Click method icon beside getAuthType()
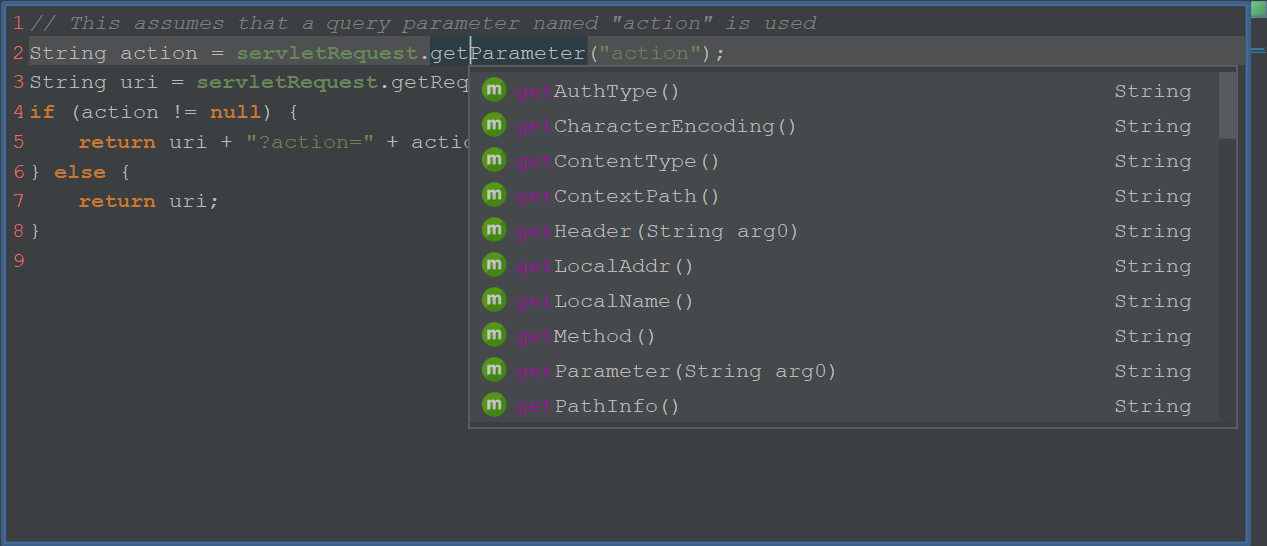 point(494,90)
